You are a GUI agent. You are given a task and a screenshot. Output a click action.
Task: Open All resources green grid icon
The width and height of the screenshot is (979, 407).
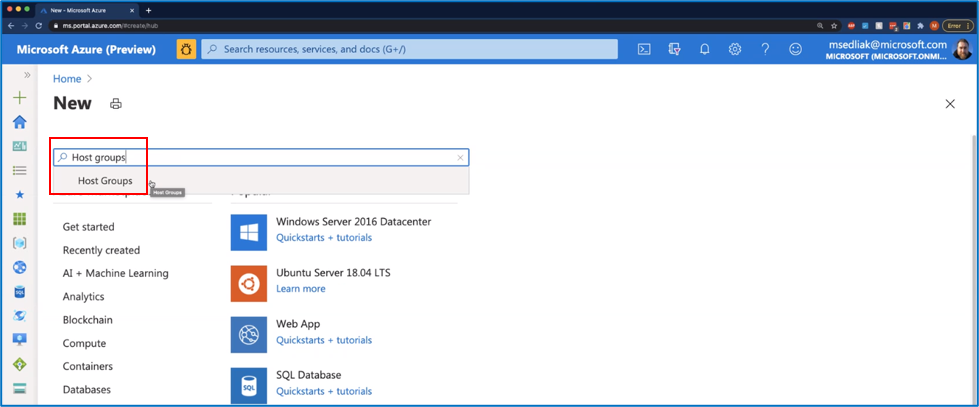pos(20,218)
